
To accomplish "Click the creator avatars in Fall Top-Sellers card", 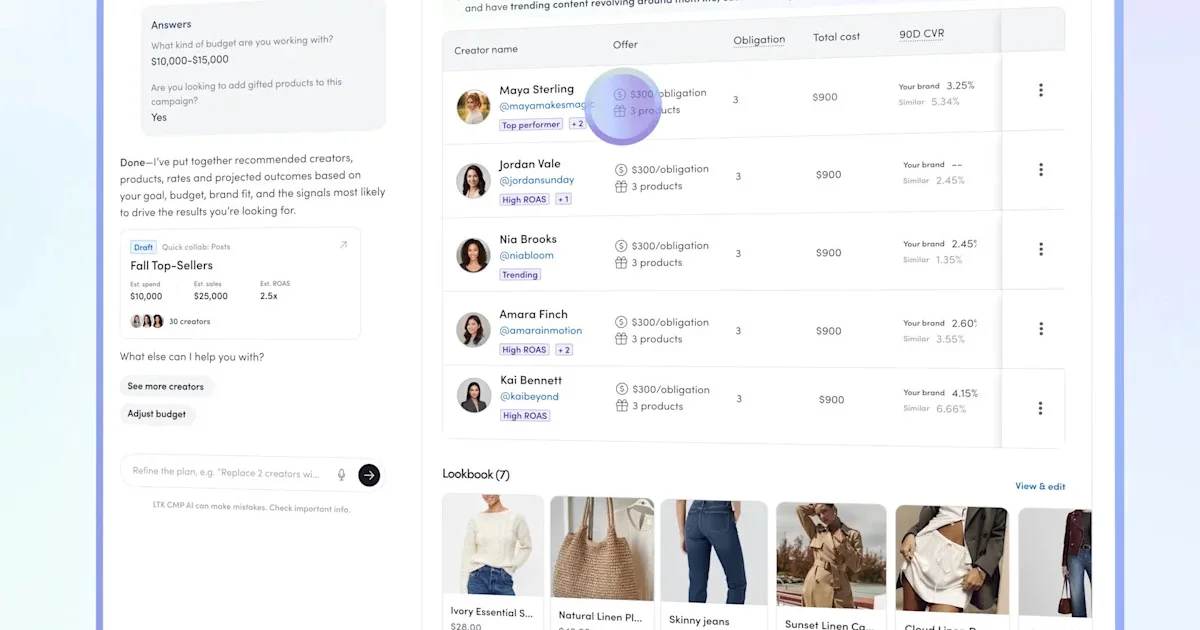I will point(147,322).
